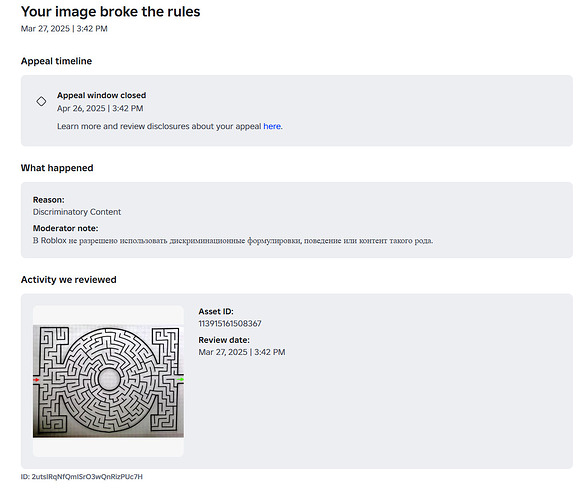Click the Review date value Mar 27, 2025

click(x=242, y=352)
